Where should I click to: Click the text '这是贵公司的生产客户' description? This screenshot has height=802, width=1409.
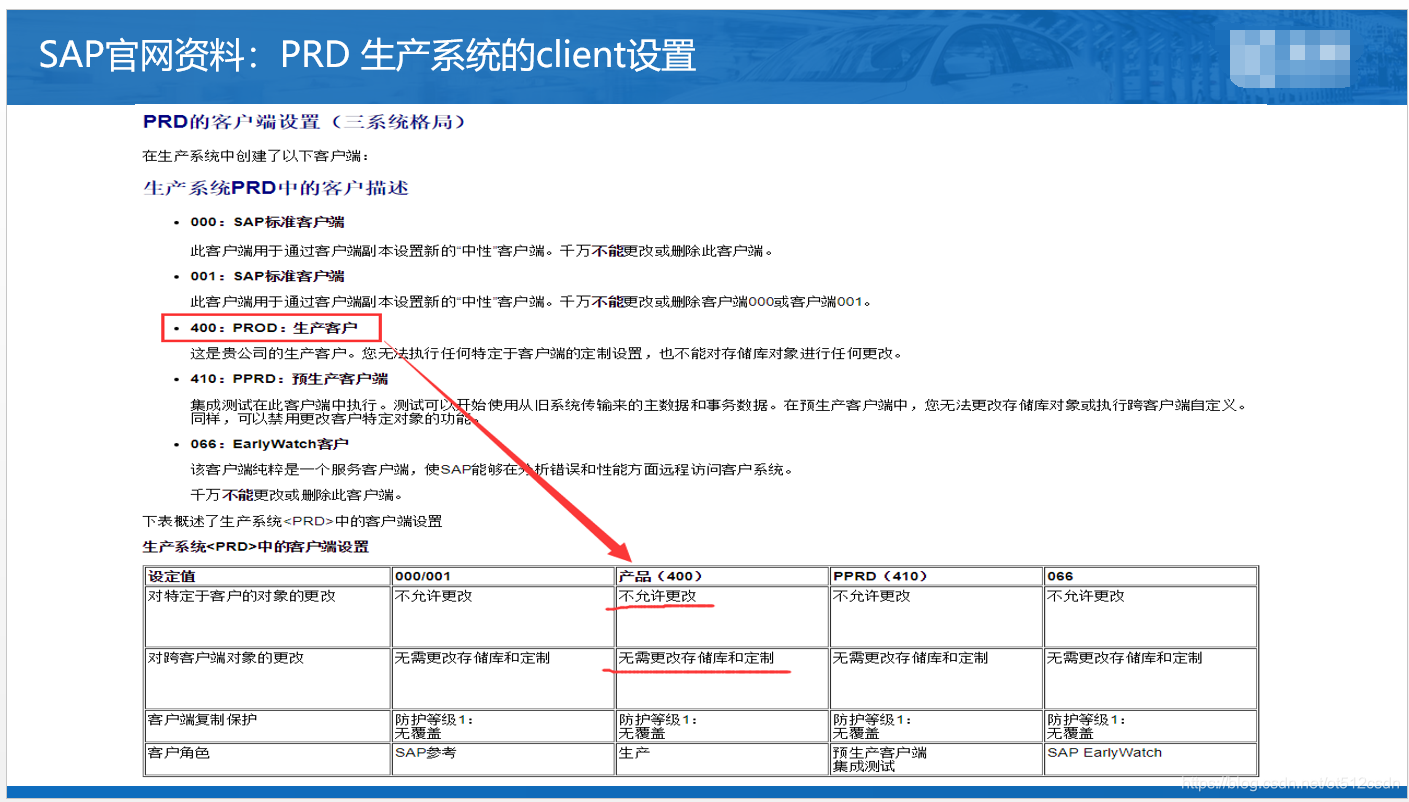click(x=547, y=353)
